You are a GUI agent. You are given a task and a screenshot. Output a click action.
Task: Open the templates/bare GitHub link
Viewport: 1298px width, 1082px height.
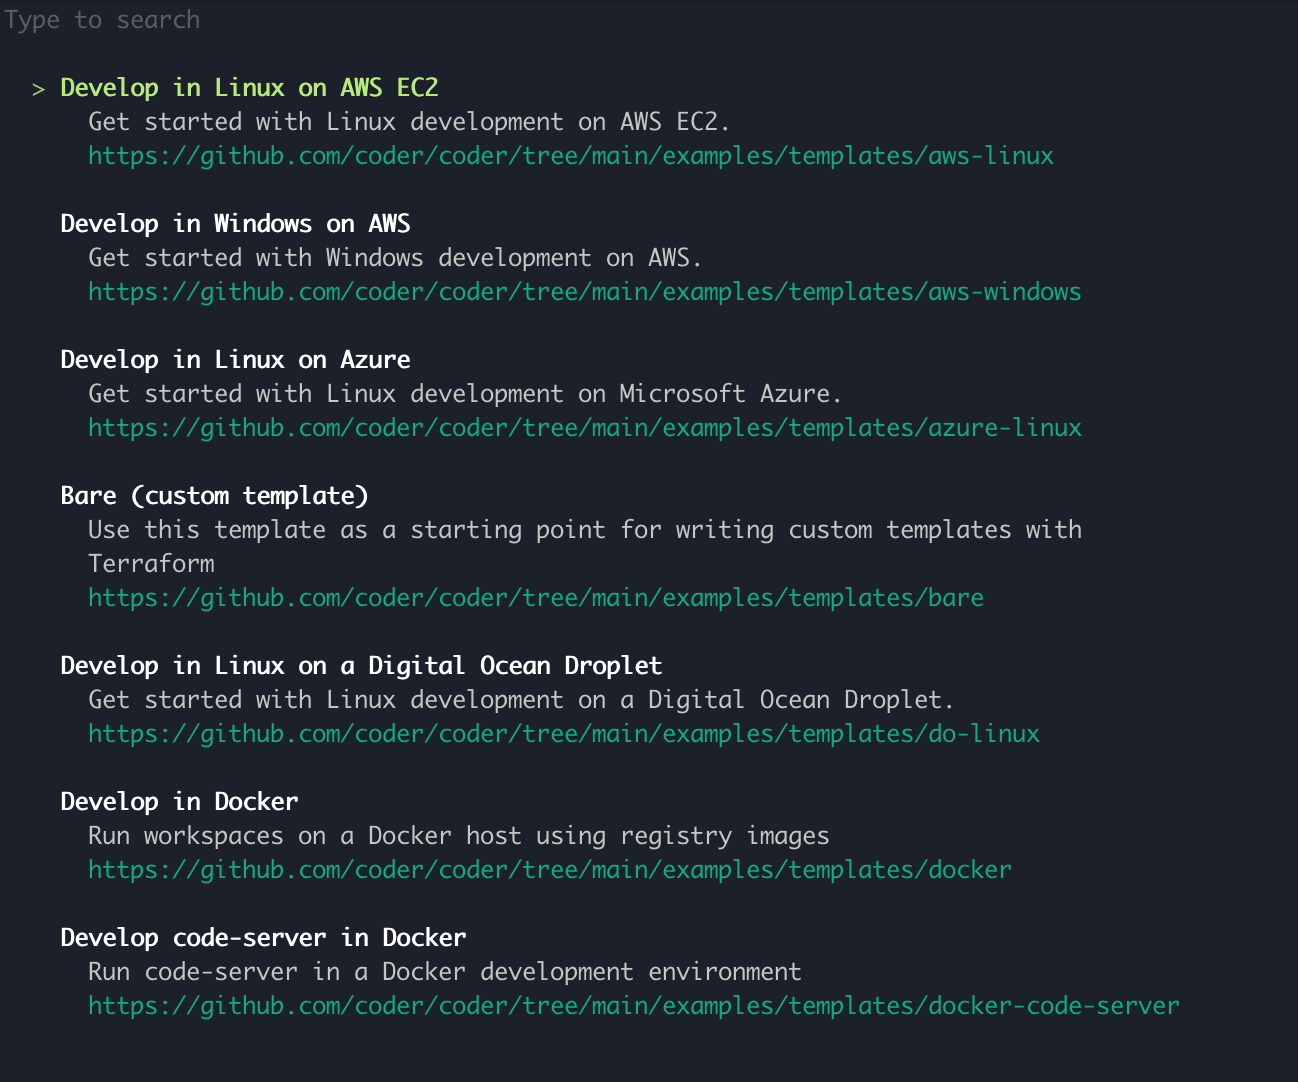point(536,598)
